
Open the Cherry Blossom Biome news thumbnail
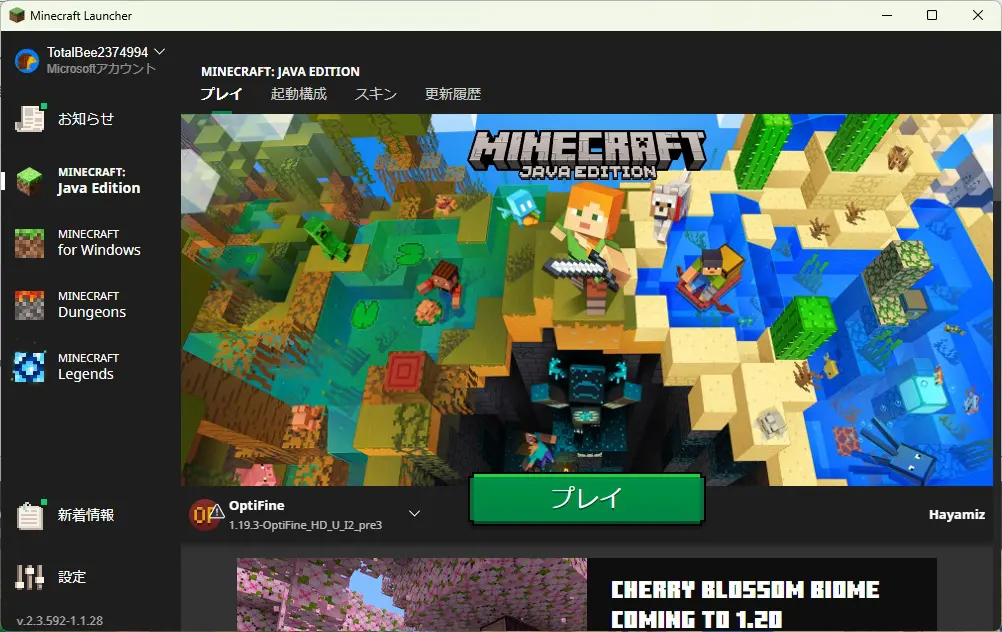click(x=411, y=595)
